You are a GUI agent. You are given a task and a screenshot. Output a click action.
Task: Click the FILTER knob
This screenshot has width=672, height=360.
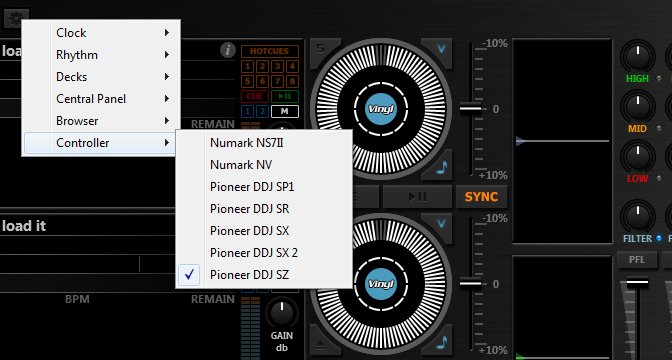click(x=637, y=216)
